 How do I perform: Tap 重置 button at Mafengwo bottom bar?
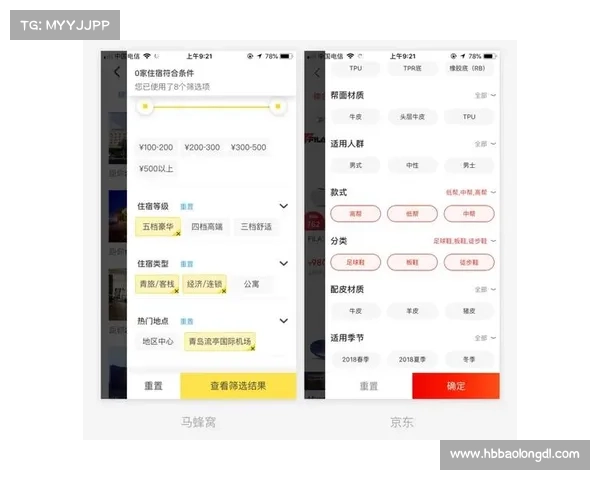pos(153,386)
